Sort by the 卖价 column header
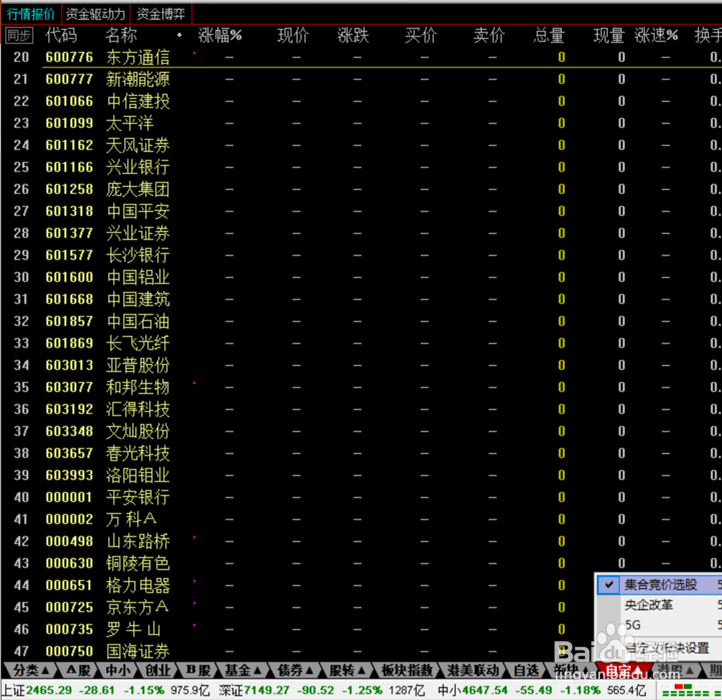Viewport: 722px width, 700px height. [489, 35]
